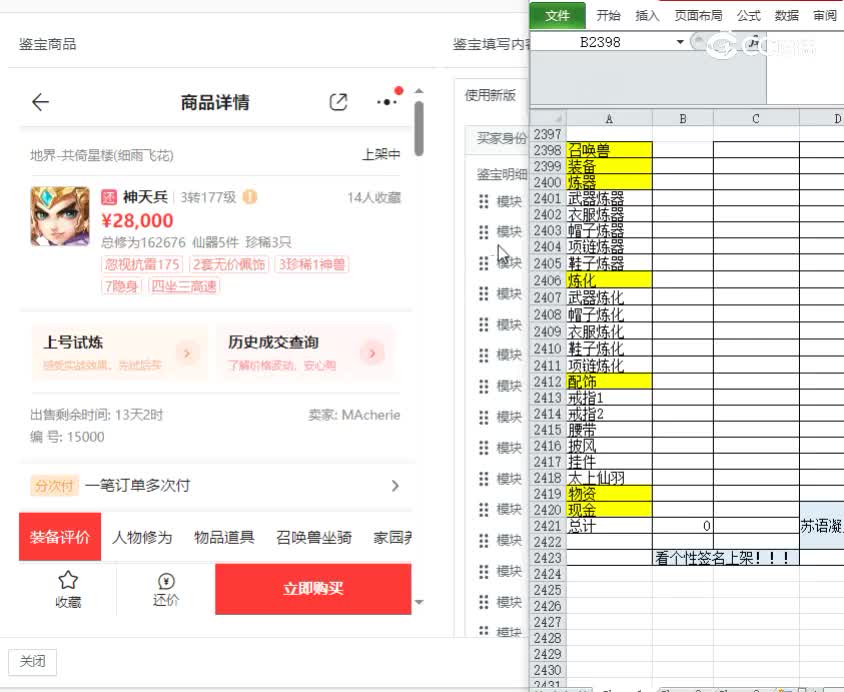Switch to the 人物修为 tab

tap(141, 538)
